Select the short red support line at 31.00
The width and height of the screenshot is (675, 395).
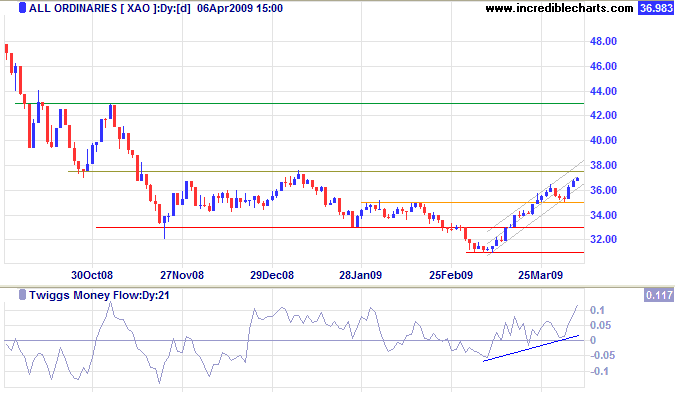[x=525, y=253]
